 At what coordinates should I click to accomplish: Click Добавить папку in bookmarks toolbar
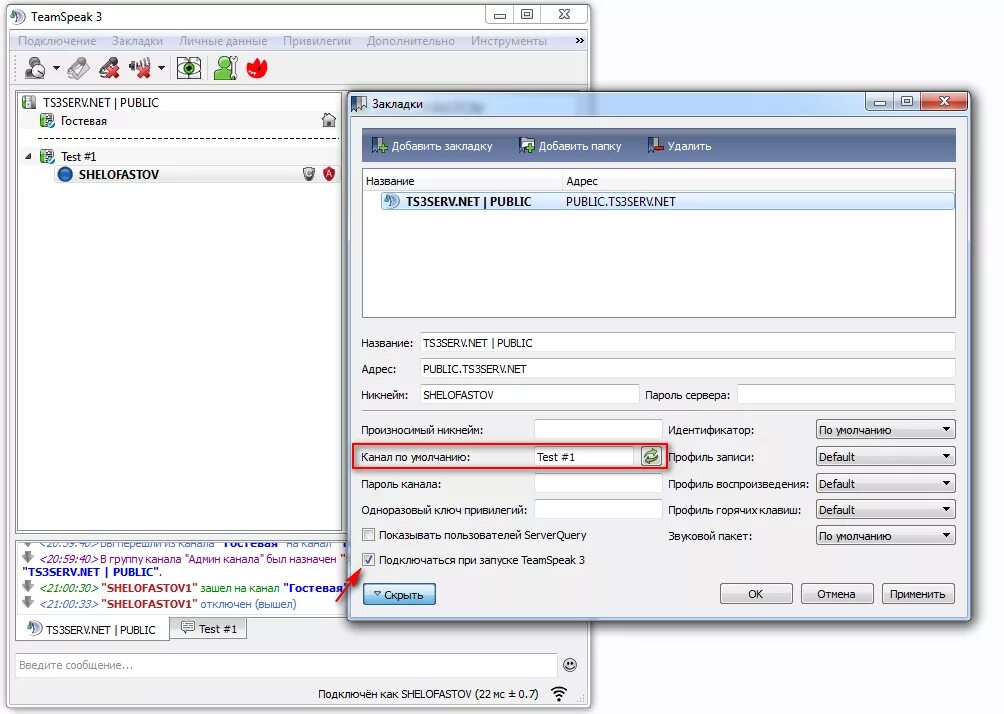point(570,146)
